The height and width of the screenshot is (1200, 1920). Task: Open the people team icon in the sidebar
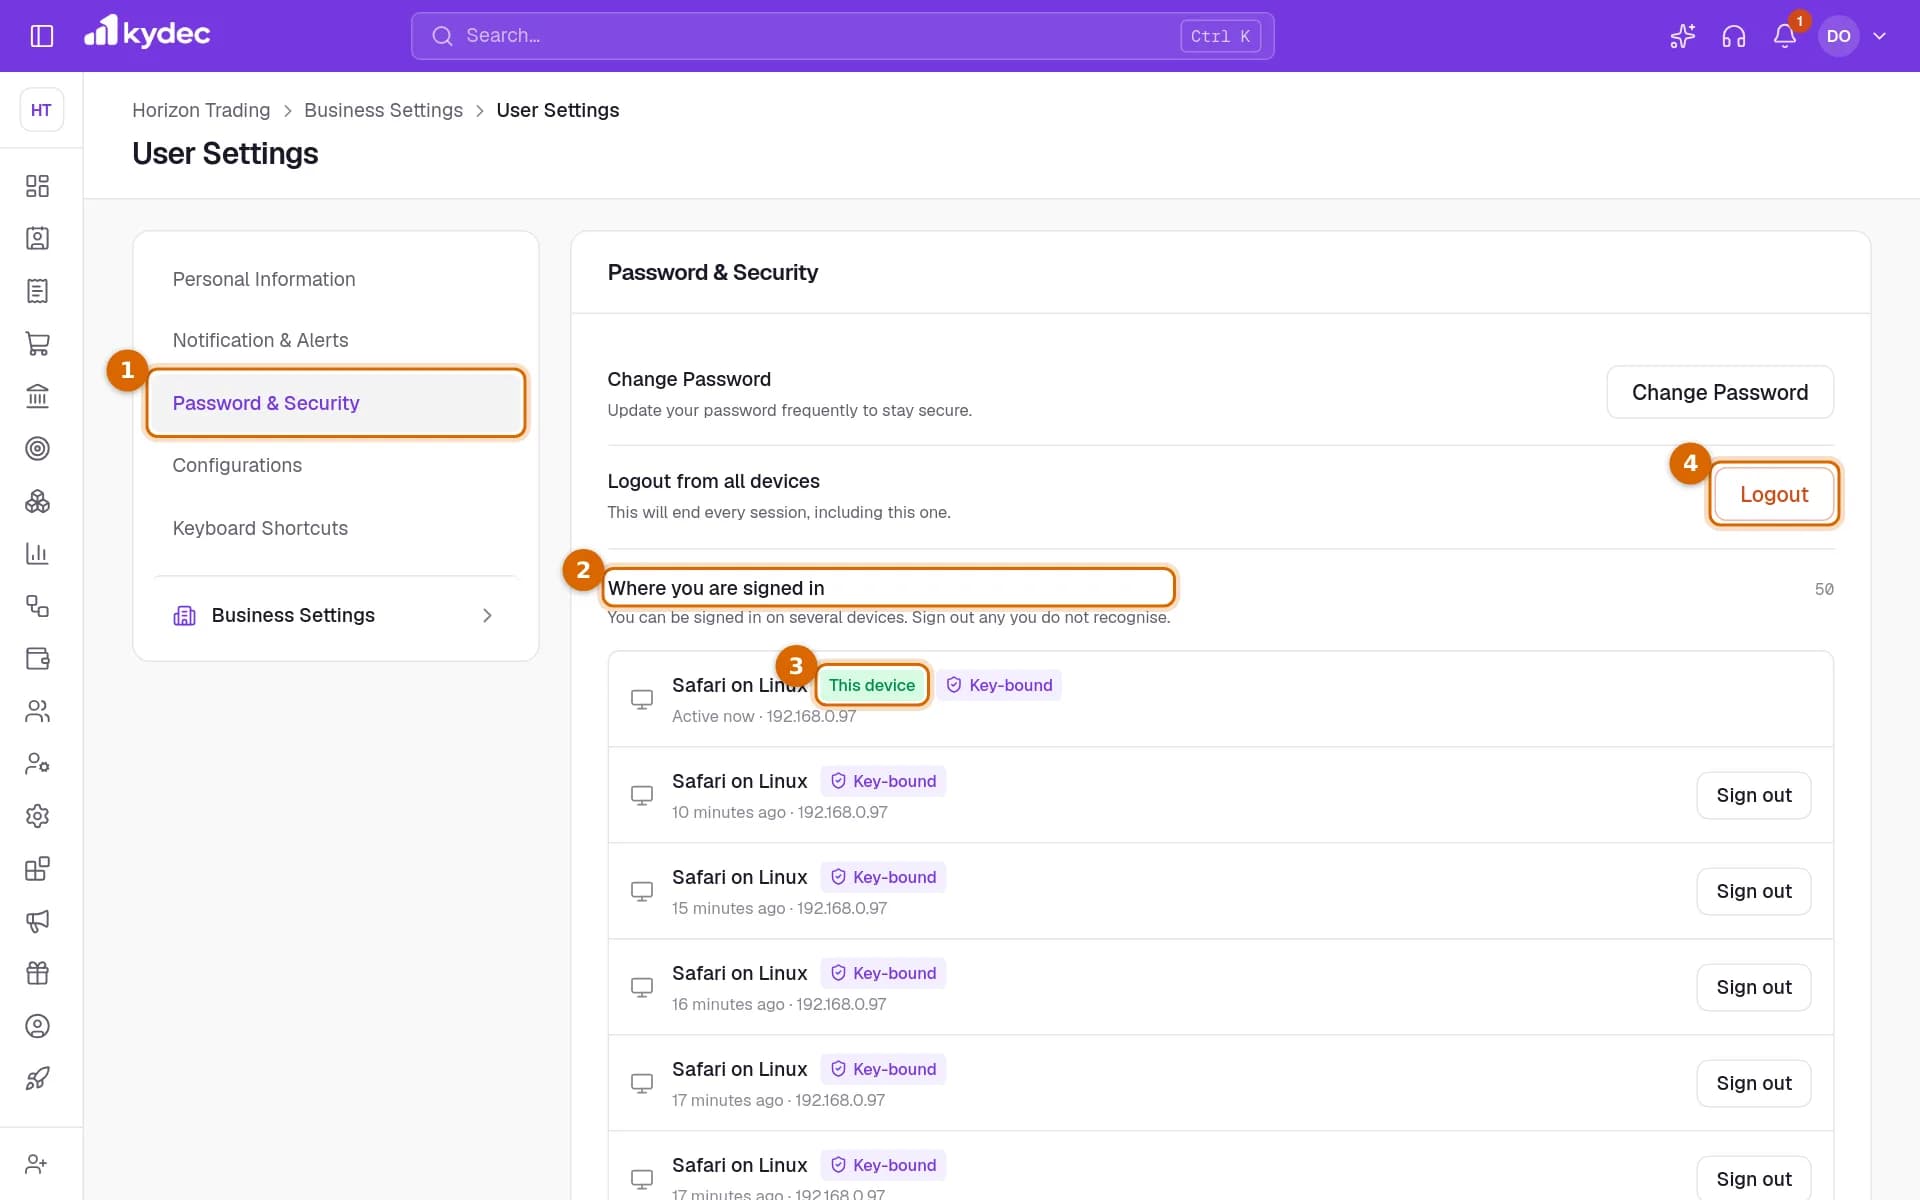37,711
